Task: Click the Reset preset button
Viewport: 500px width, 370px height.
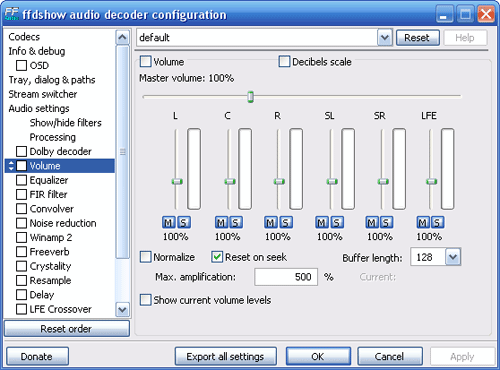Action: pos(417,38)
